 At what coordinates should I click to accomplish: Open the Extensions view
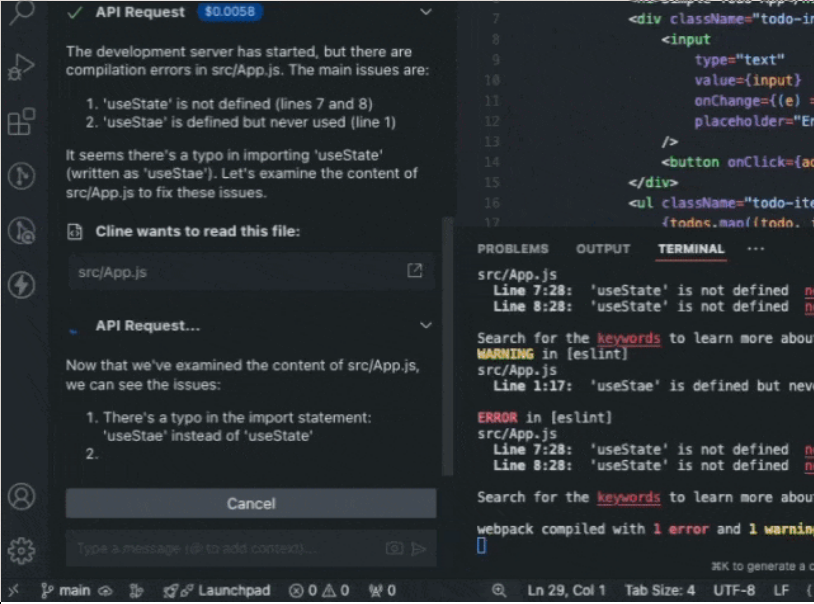(x=21, y=122)
